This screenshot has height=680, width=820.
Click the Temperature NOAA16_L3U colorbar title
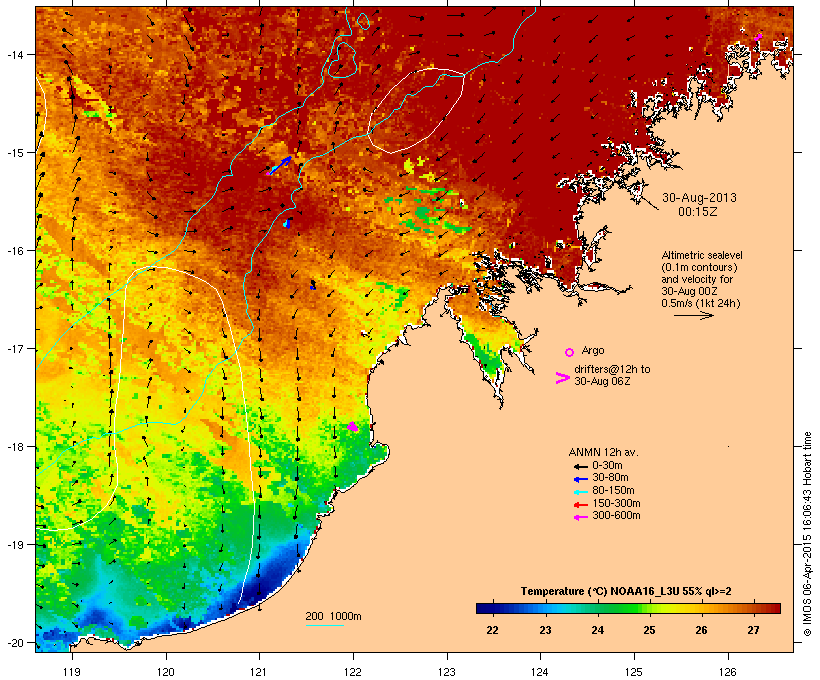pos(626,591)
